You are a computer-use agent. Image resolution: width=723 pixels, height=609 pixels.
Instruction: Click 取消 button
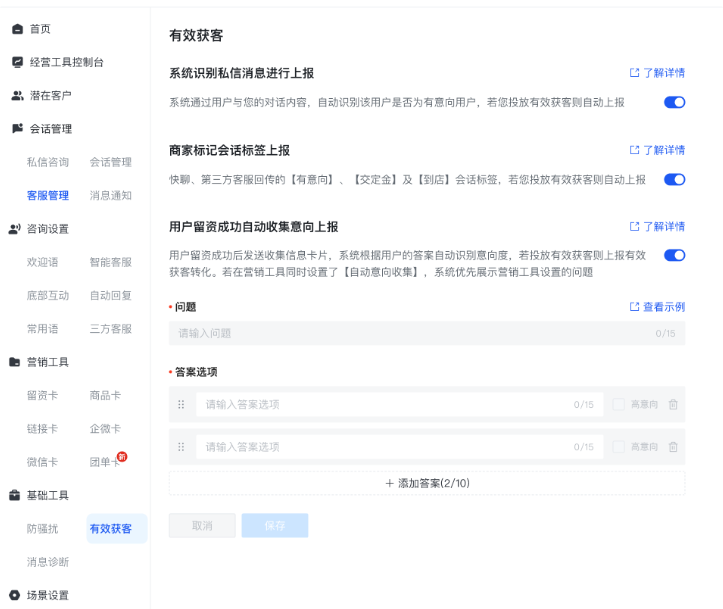[202, 526]
